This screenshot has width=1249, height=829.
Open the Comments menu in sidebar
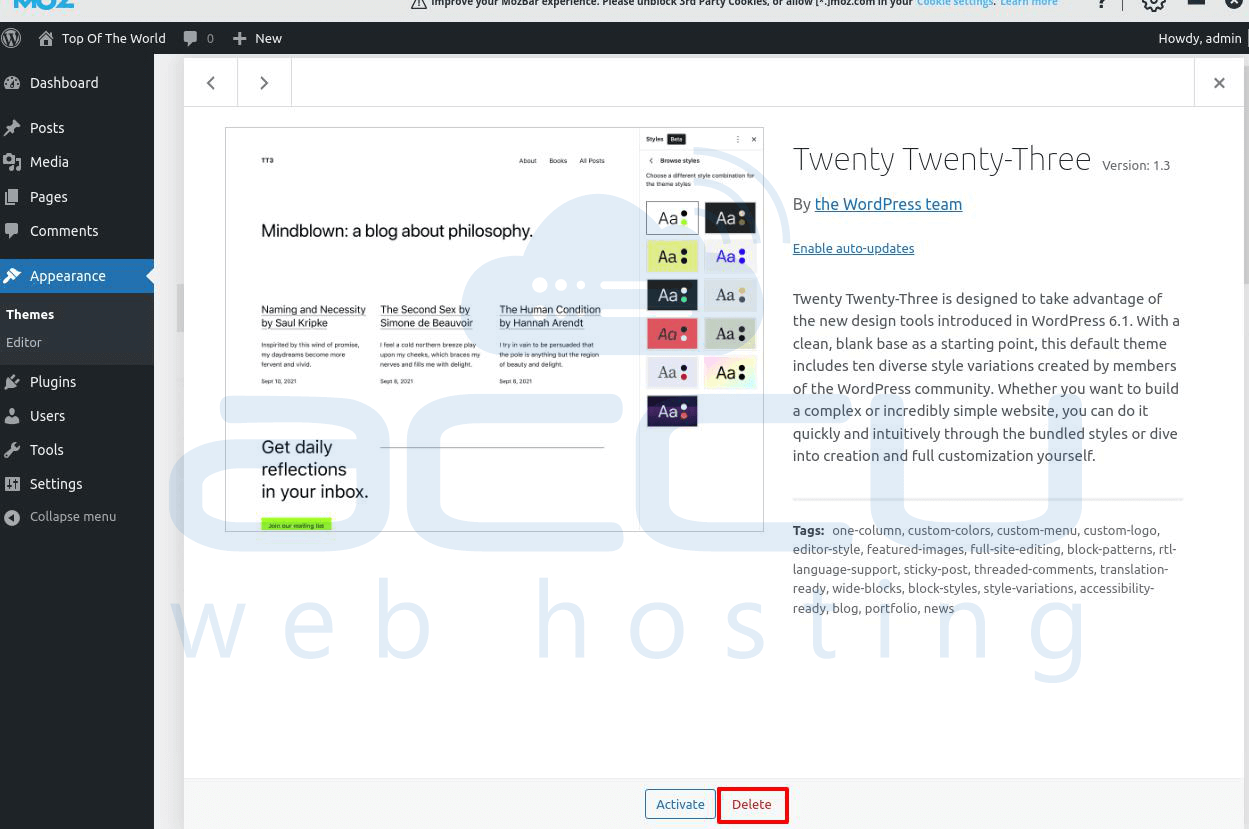coord(77,231)
